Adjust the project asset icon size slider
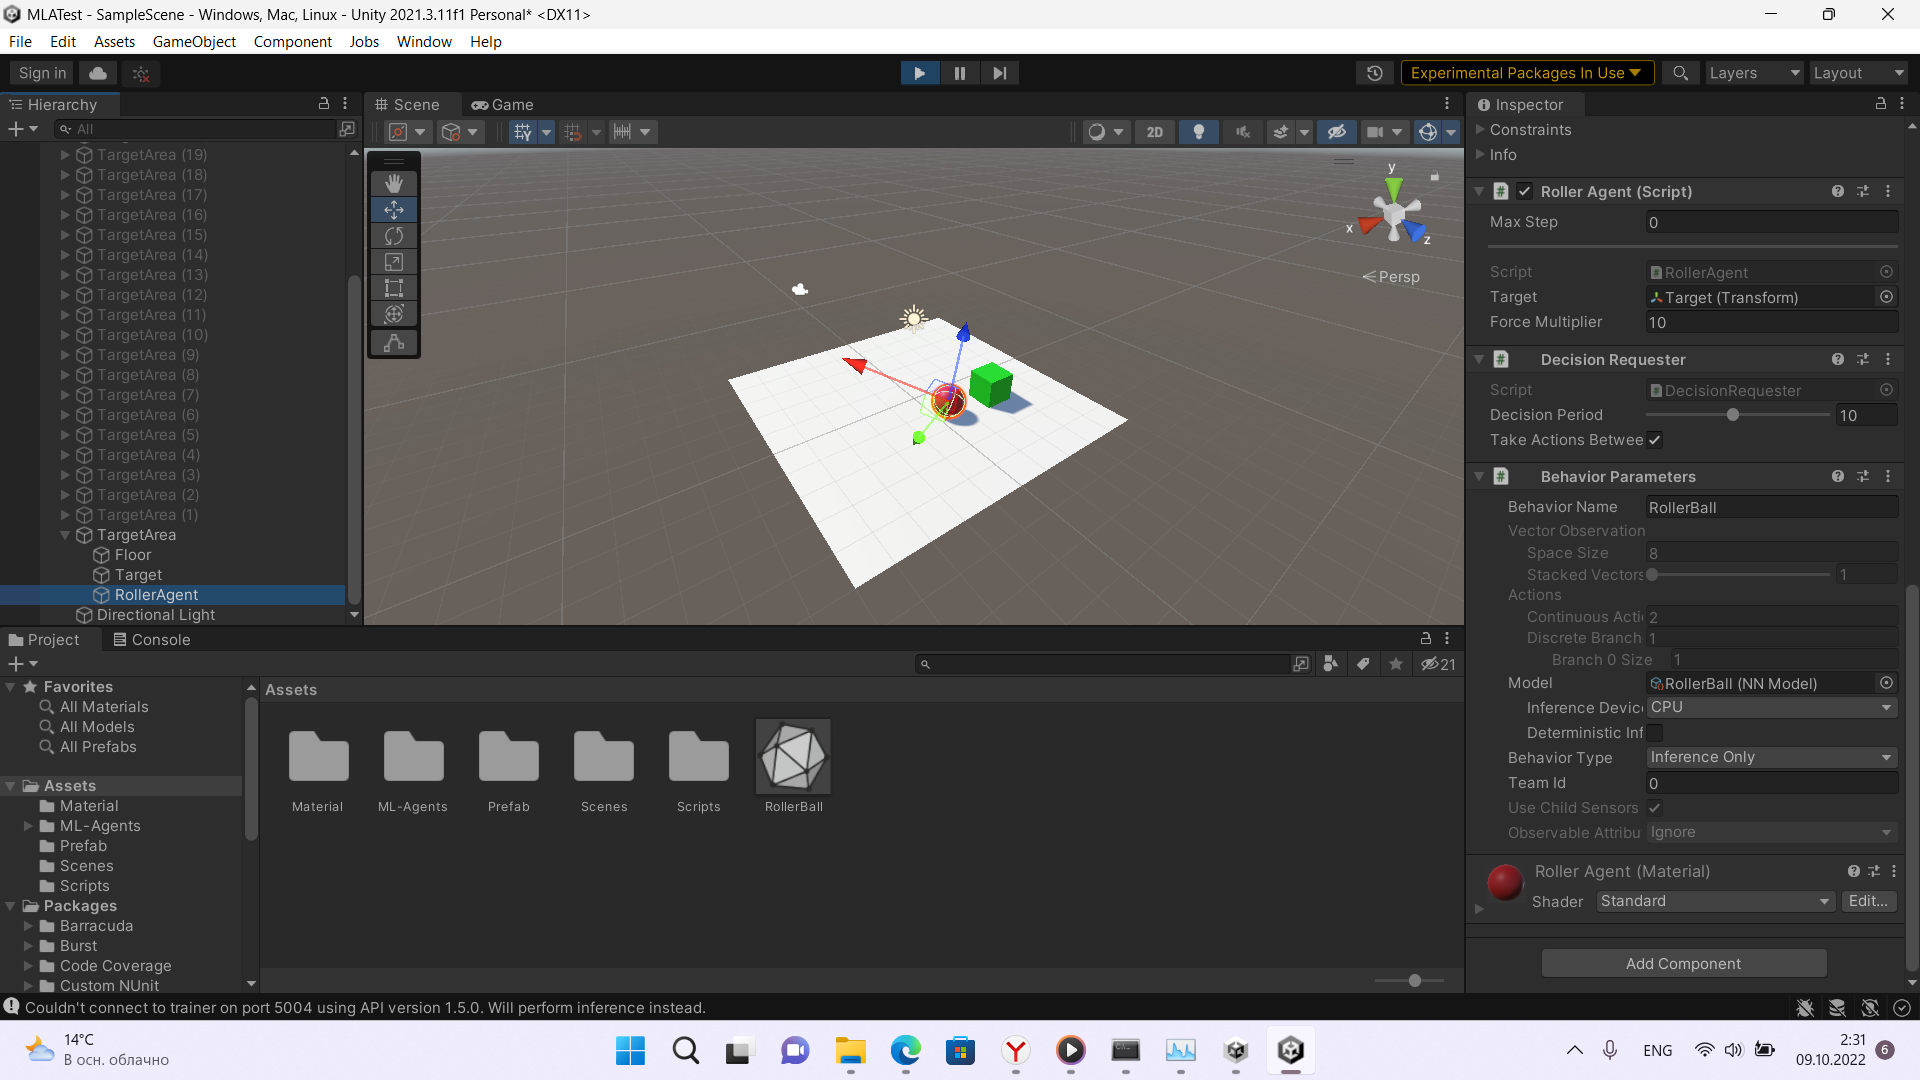The height and width of the screenshot is (1080, 1920). coord(1408,981)
